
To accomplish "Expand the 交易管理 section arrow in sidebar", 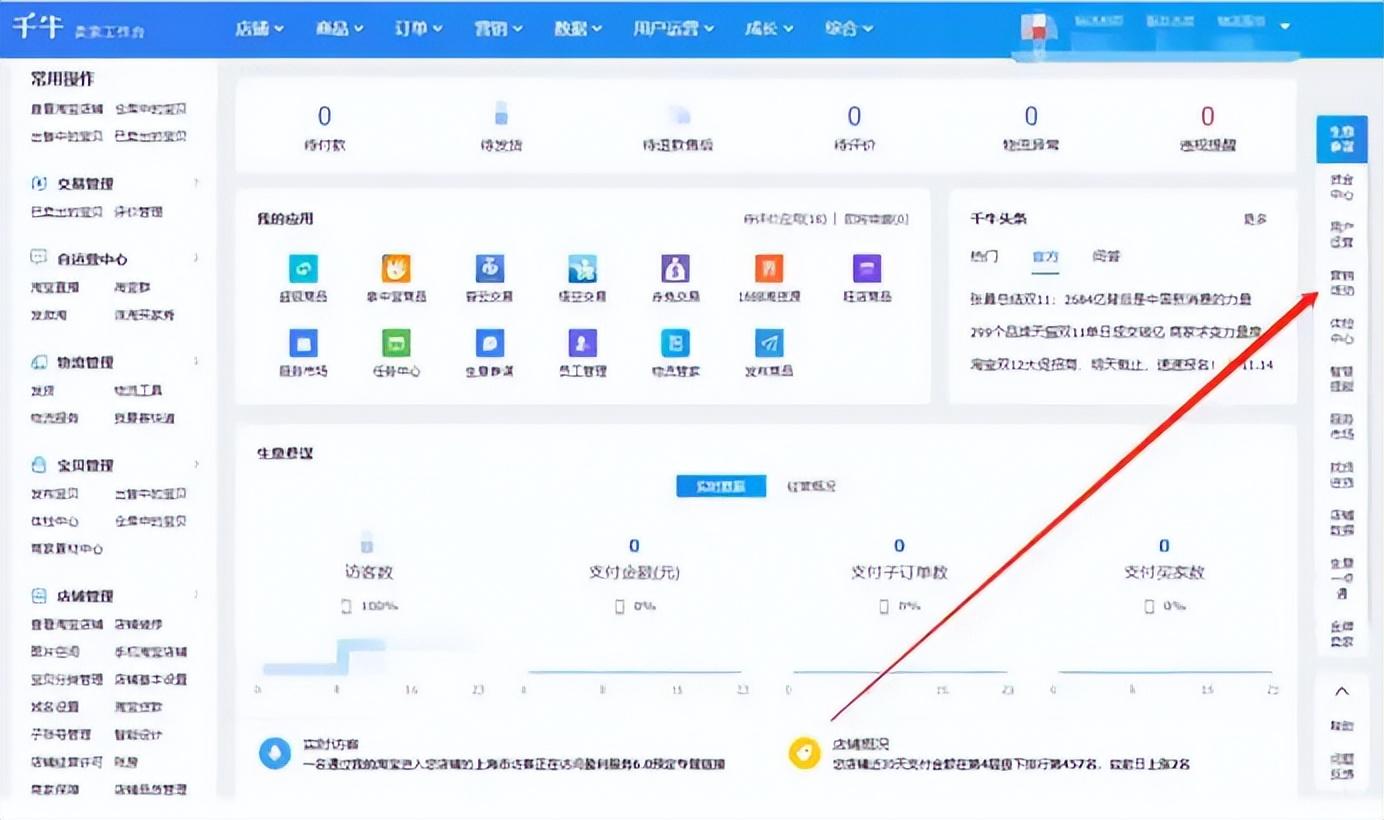I will tap(196, 183).
